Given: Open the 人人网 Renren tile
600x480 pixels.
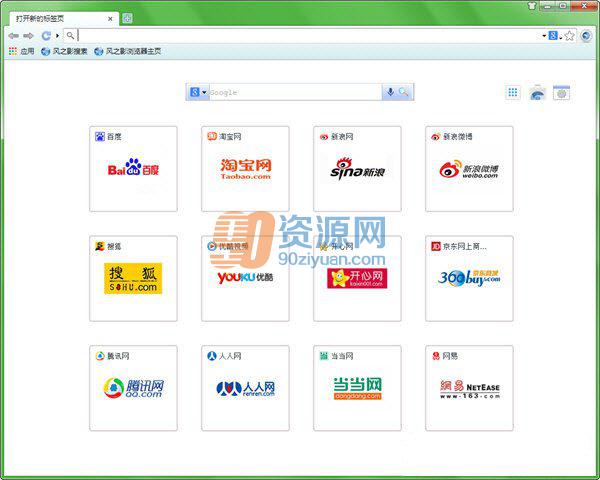Looking at the screenshot, I should coord(245,388).
